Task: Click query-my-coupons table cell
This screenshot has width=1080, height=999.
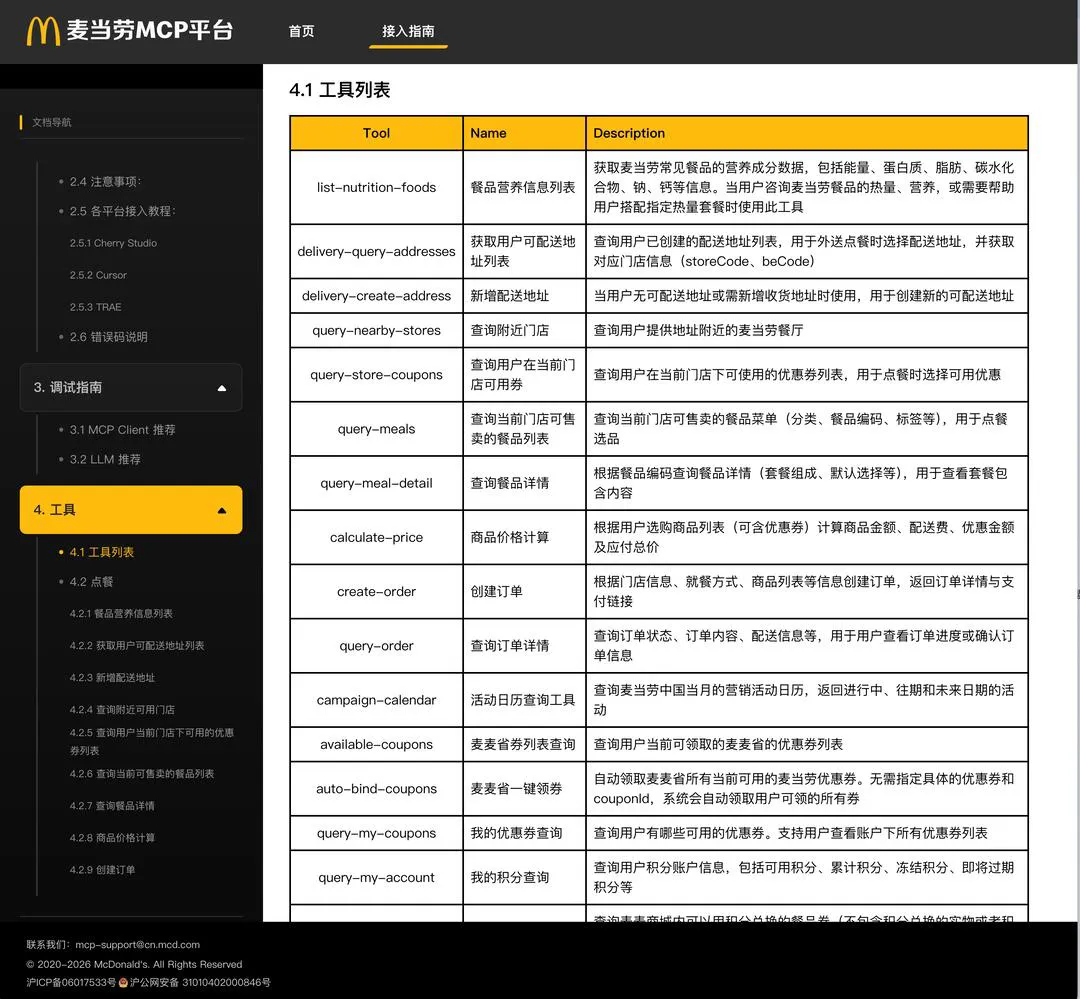Action: [376, 834]
